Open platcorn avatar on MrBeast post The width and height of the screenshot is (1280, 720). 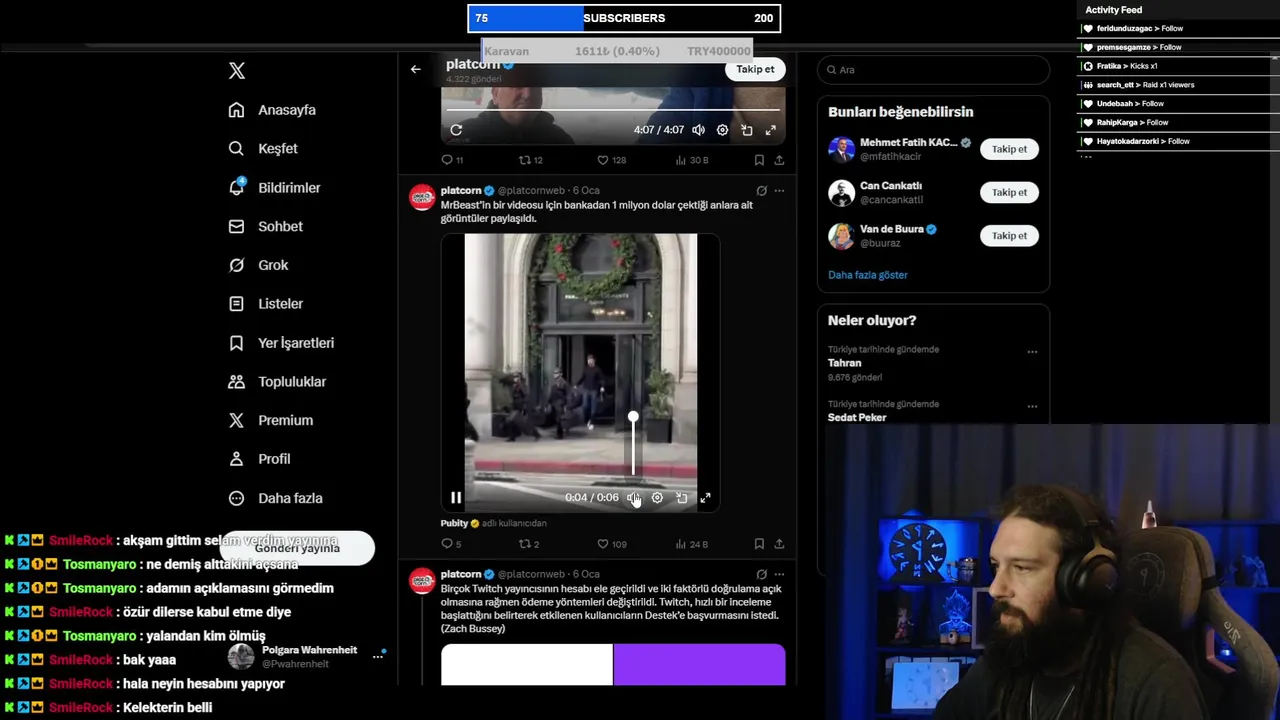tap(422, 197)
